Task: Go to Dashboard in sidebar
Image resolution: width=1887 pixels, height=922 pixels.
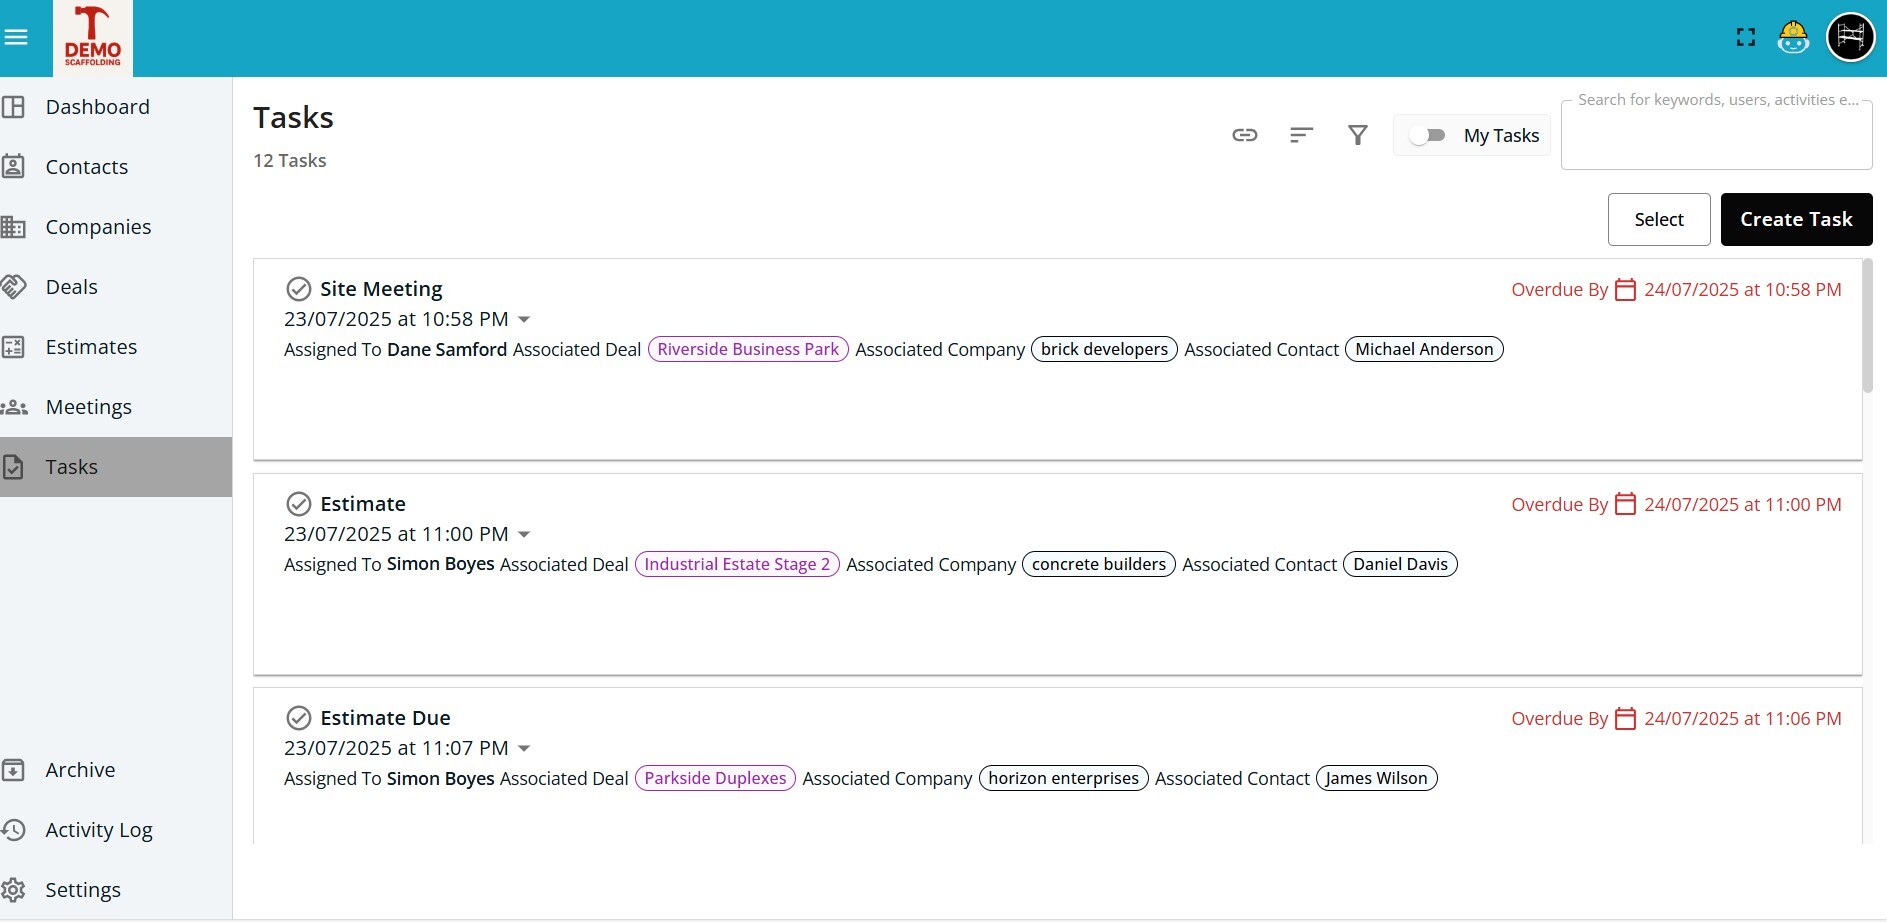Action: 116,107
